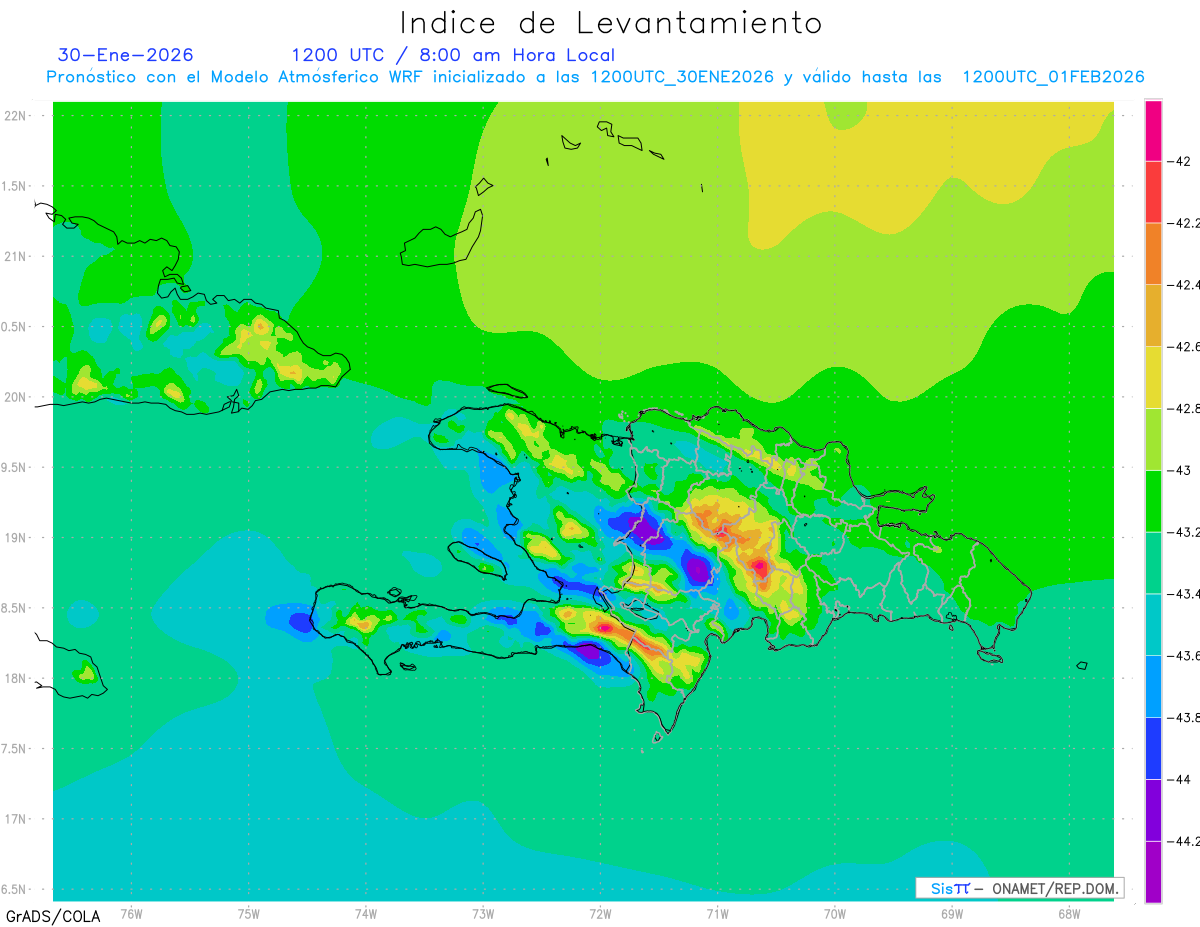The image size is (1200, 927).
Task: Click the violet swatch below -44.2
Action: click(x=1153, y=872)
